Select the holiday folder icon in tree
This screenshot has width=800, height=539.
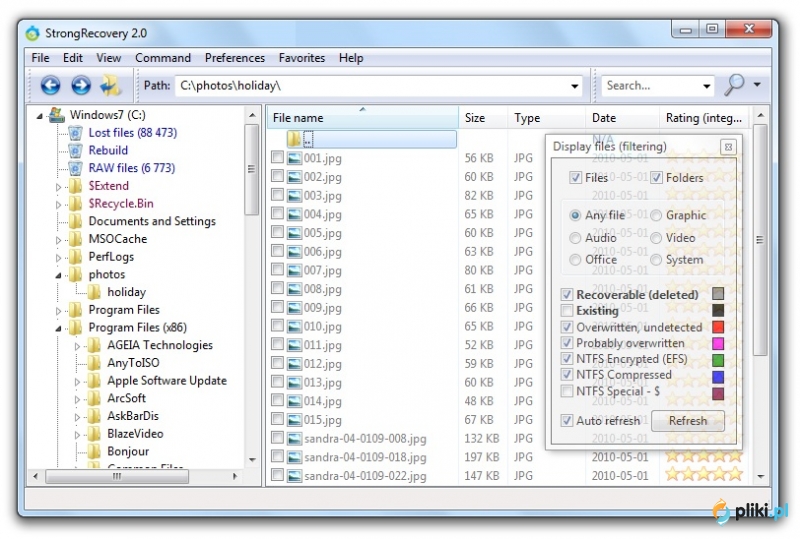click(x=94, y=292)
